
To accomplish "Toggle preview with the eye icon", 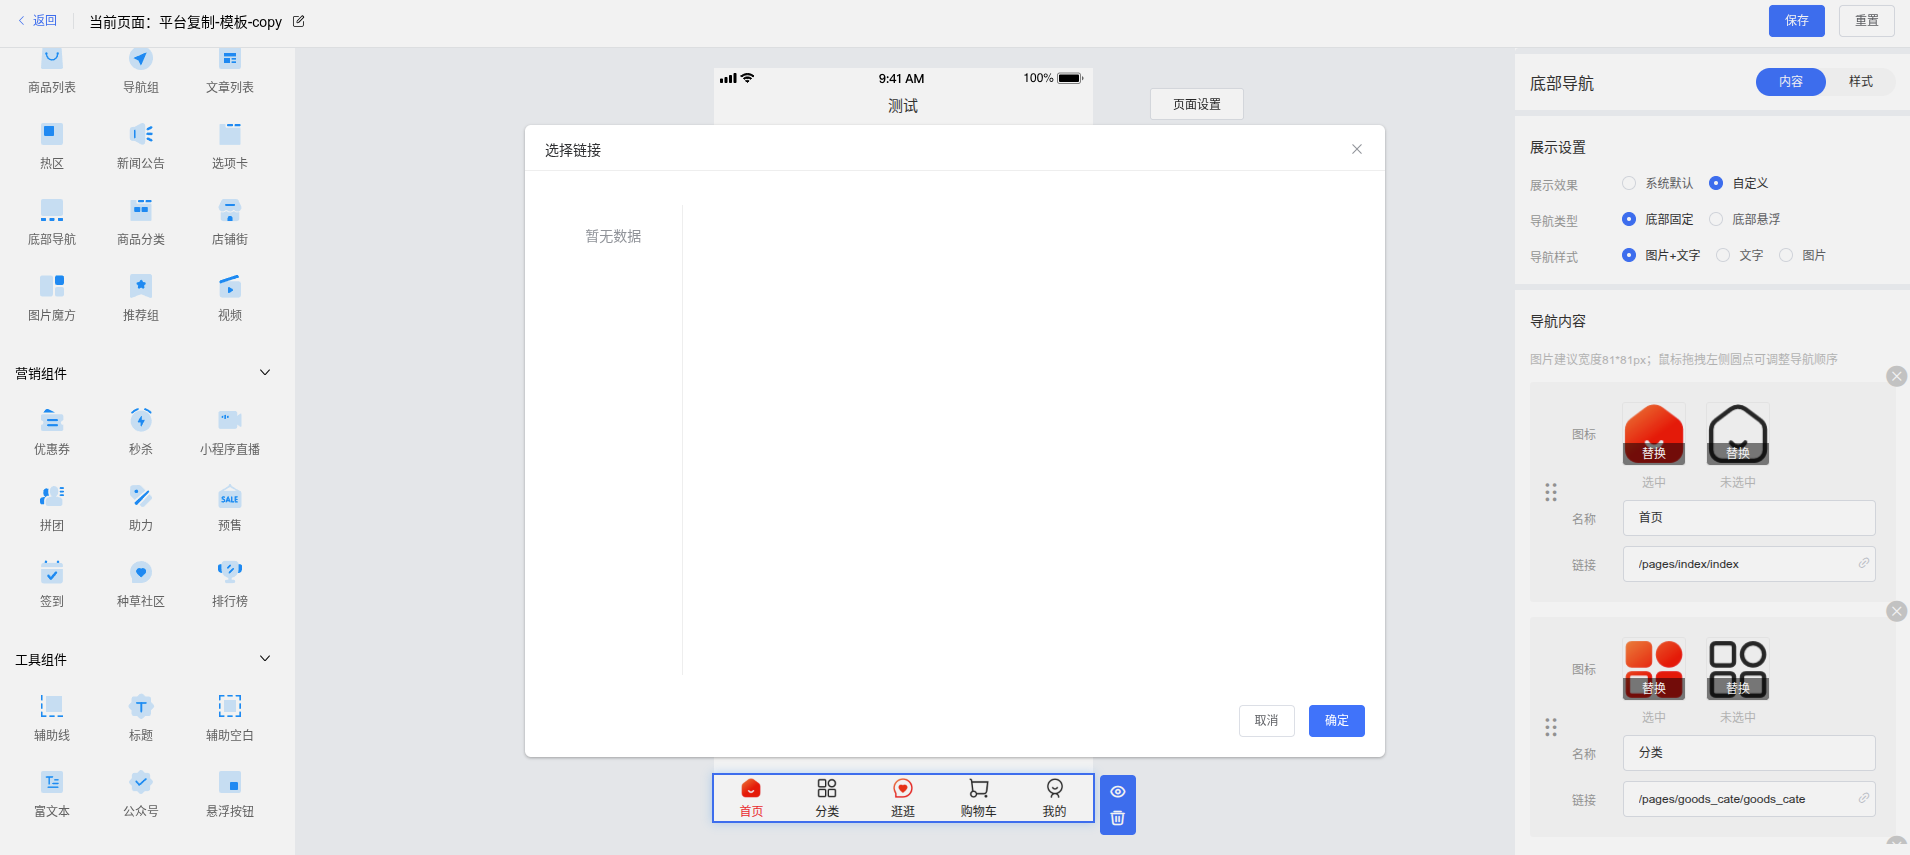I will click(1118, 791).
